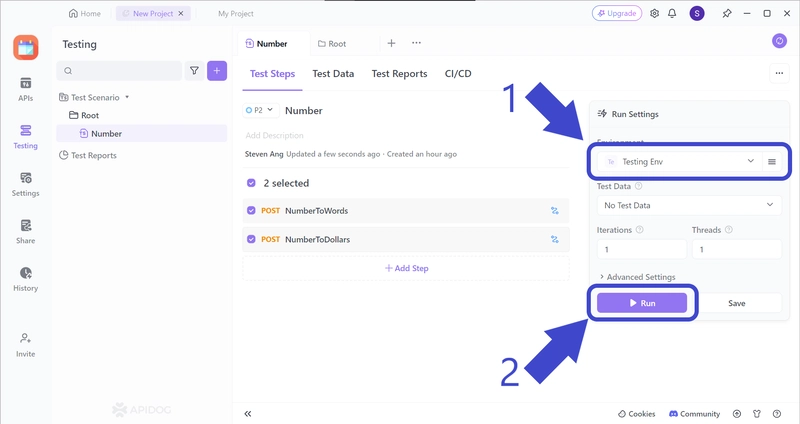Collapse the sidebar with double-chevron icon

tap(248, 413)
